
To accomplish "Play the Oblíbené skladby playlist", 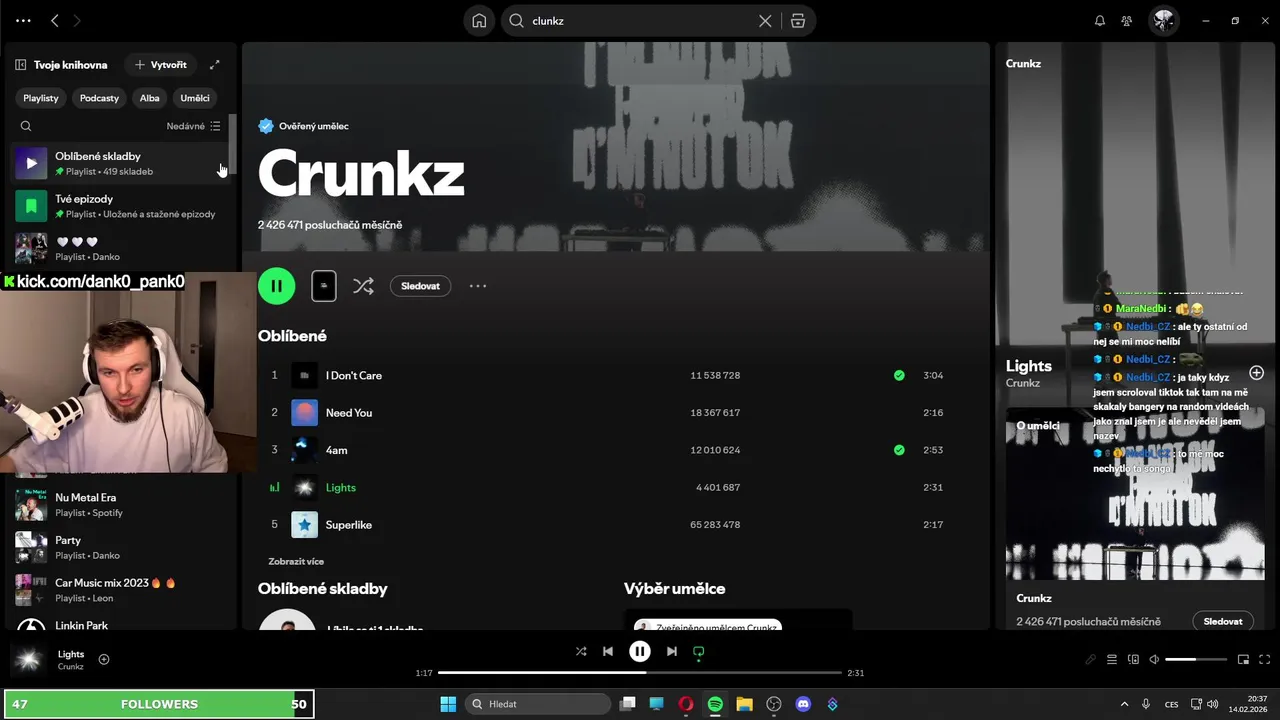I will pos(31,163).
